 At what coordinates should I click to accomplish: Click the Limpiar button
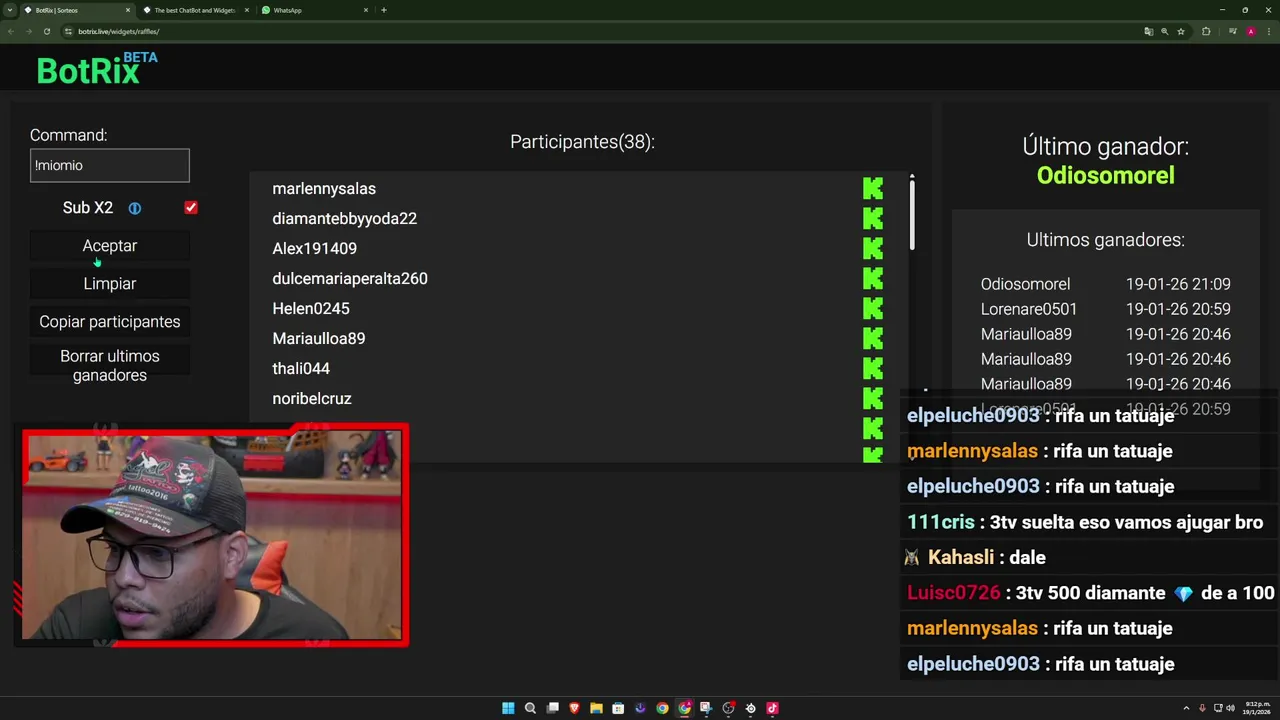coord(110,284)
